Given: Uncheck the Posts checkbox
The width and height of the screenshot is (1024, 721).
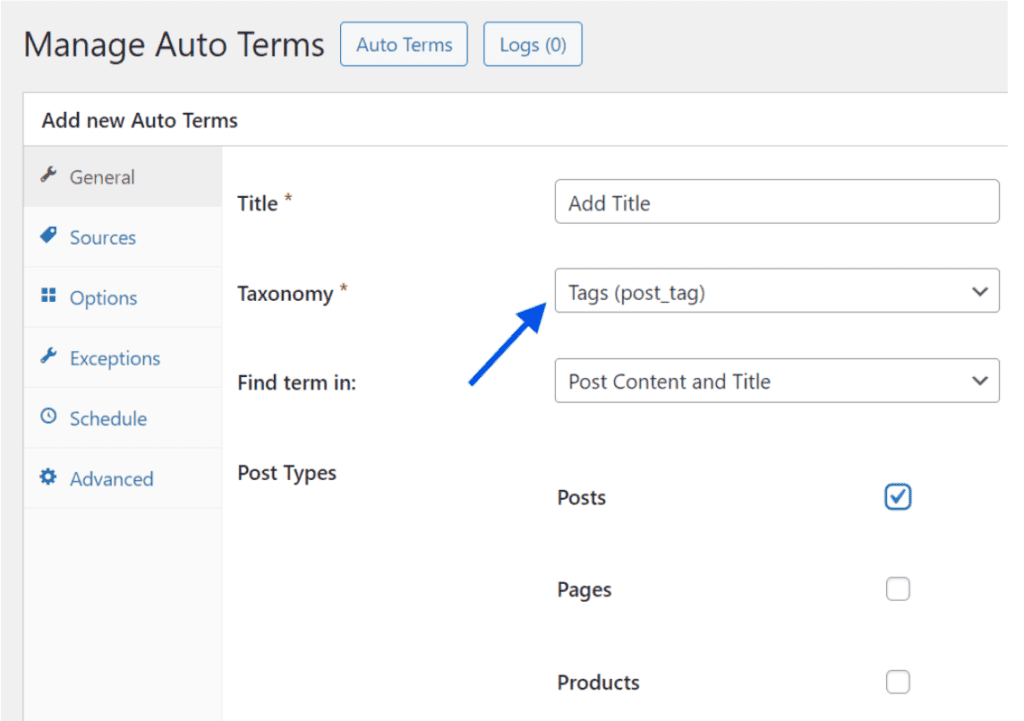Looking at the screenshot, I should 897,497.
